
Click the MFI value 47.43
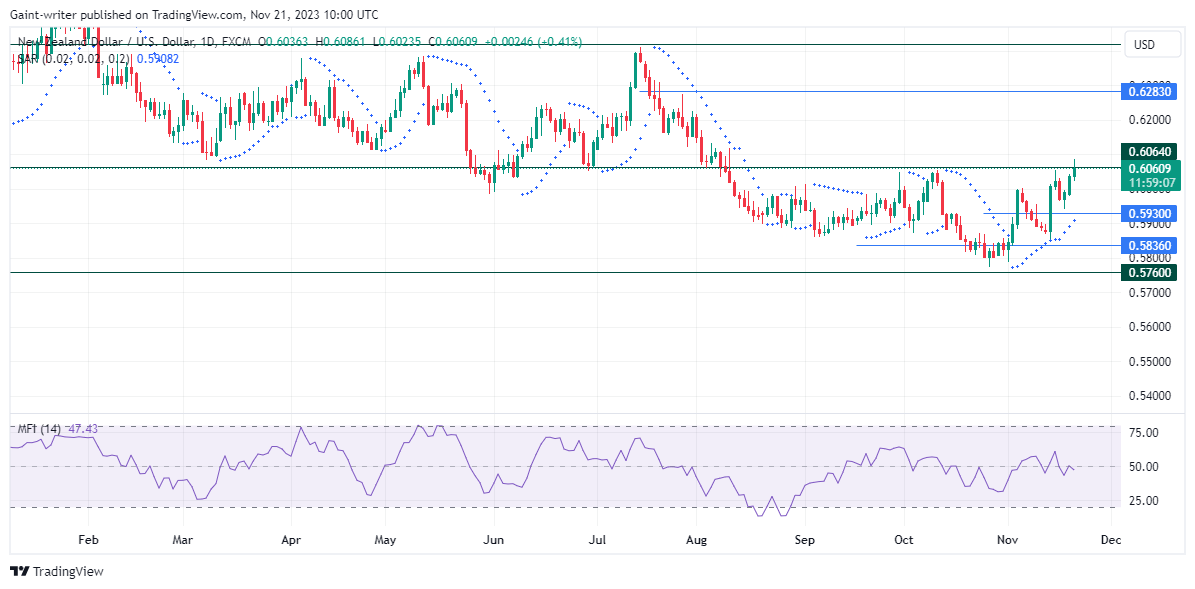click(x=83, y=429)
